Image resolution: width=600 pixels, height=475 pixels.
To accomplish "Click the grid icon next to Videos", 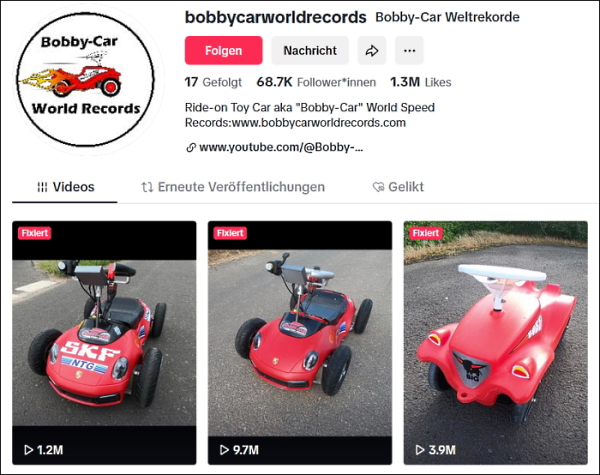I will click(x=42, y=187).
